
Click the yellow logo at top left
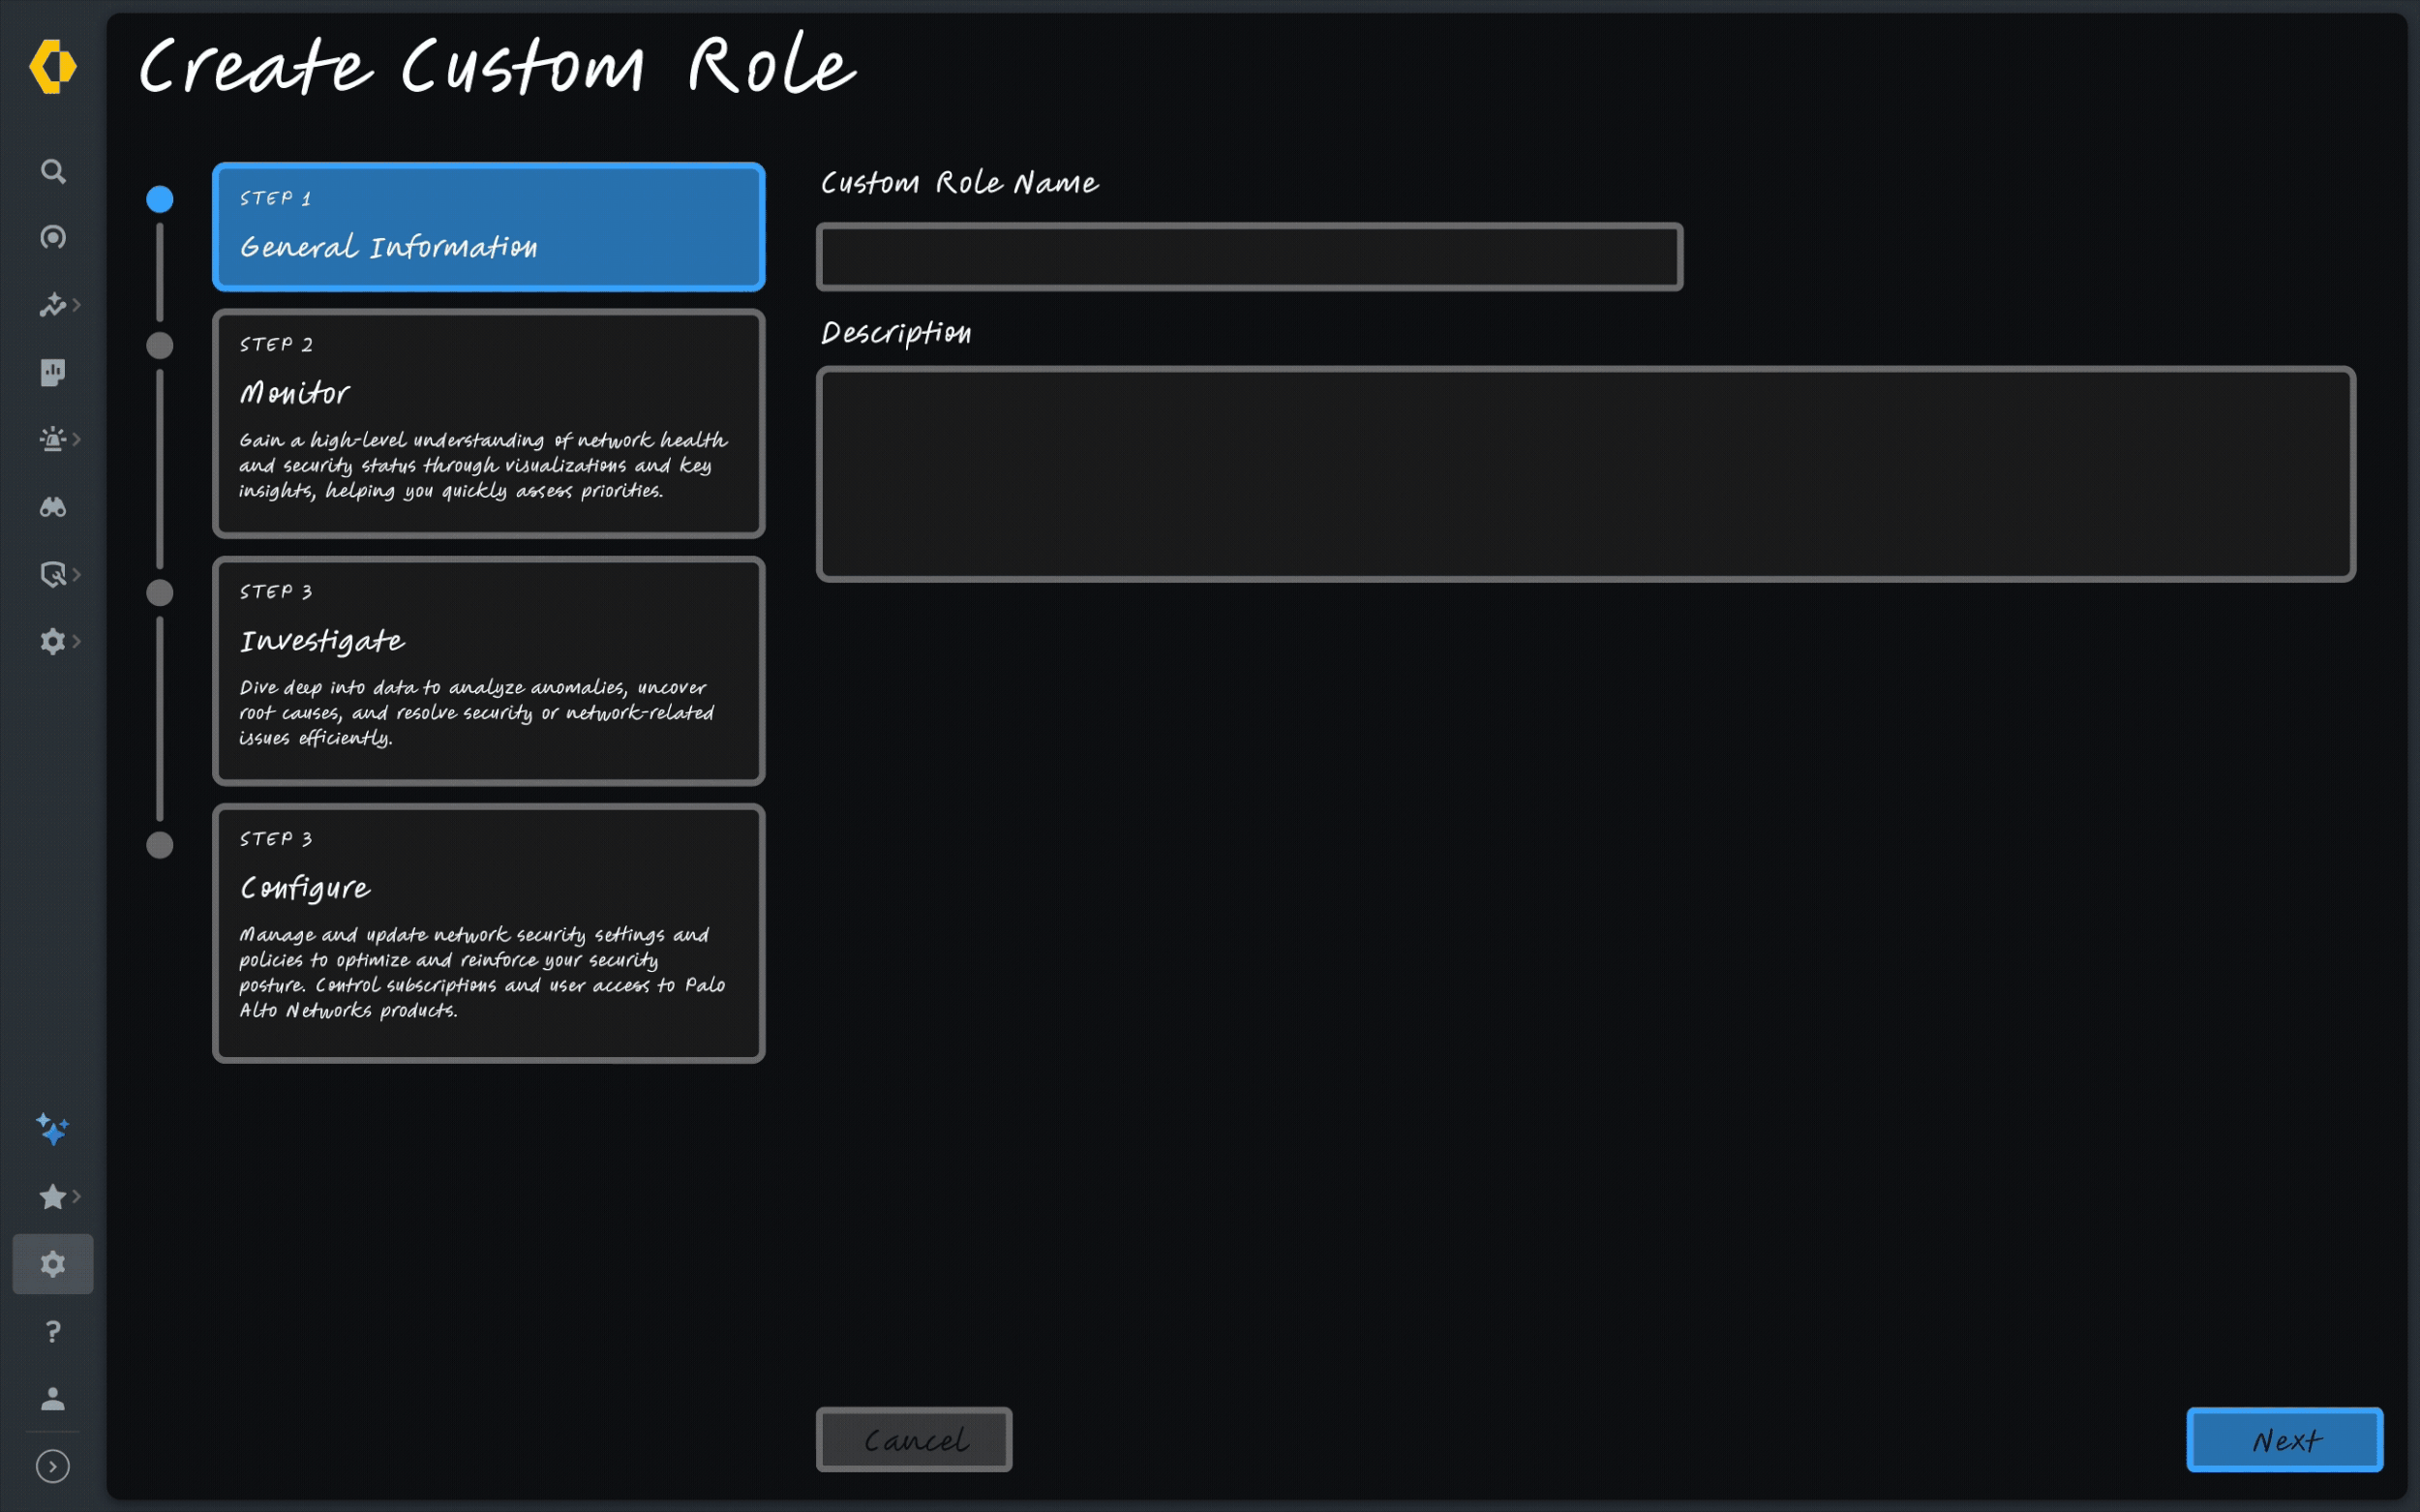tap(53, 67)
